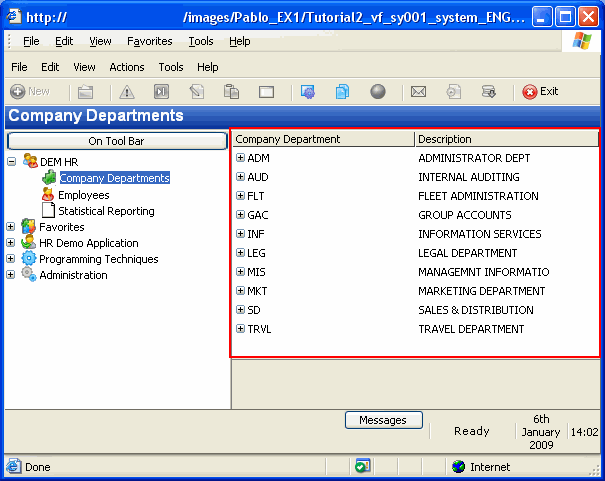The image size is (605, 481).
Task: Click the Statistical Reporting page icon
Action: [48, 210]
